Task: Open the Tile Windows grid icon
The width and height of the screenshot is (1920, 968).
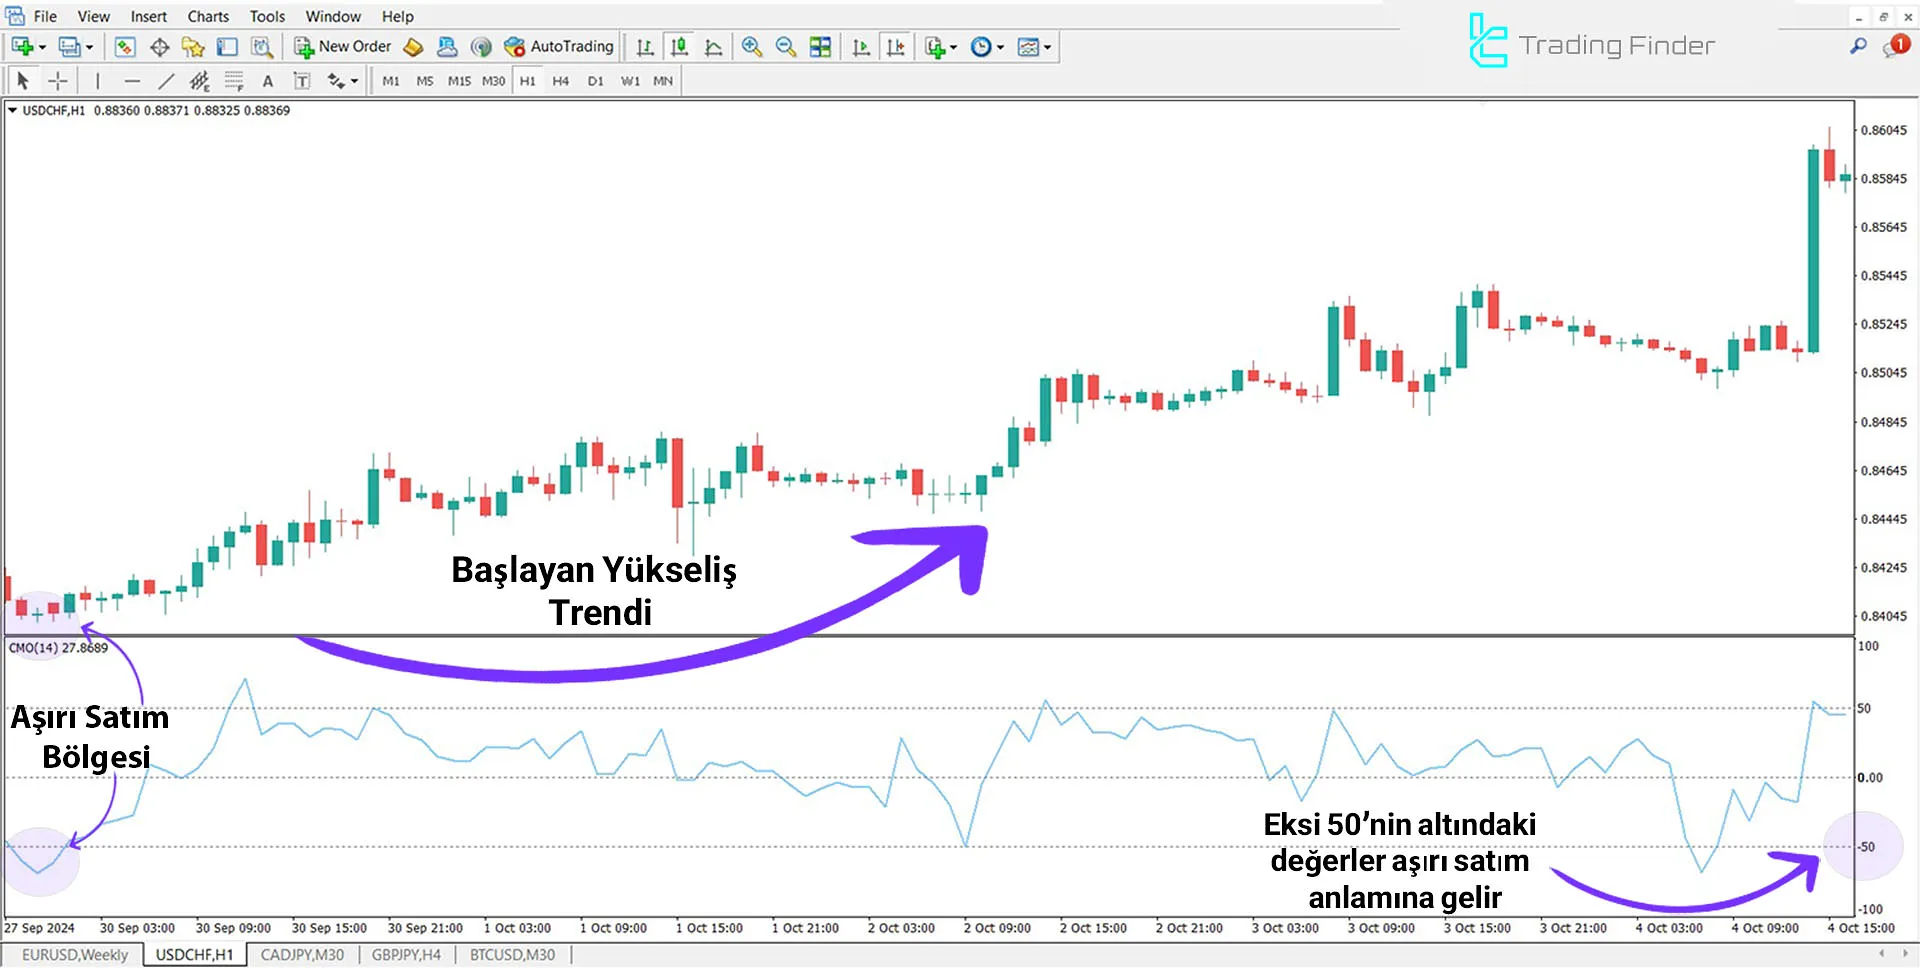Action: [820, 47]
